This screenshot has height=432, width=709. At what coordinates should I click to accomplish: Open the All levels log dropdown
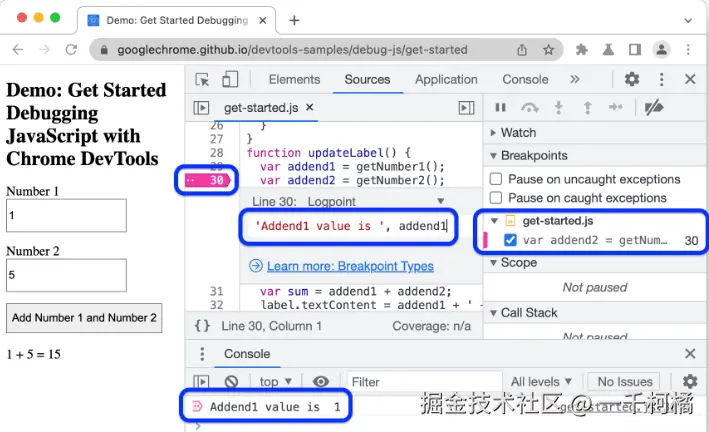coord(541,382)
